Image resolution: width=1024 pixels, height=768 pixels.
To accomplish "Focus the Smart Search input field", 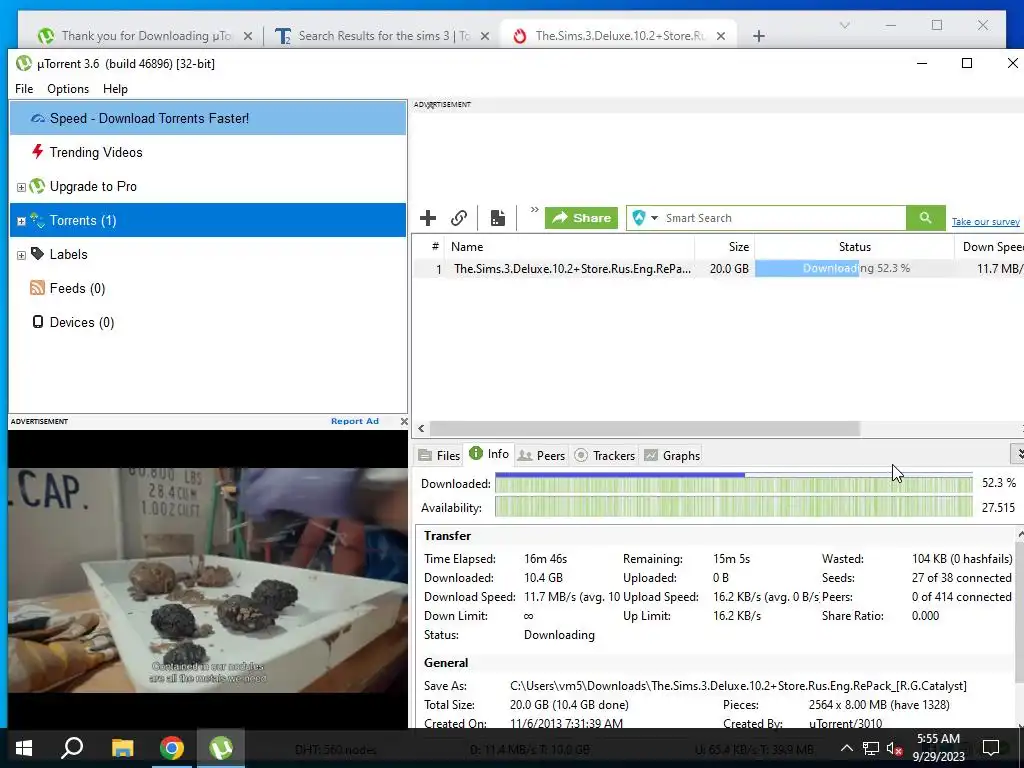I will point(784,217).
